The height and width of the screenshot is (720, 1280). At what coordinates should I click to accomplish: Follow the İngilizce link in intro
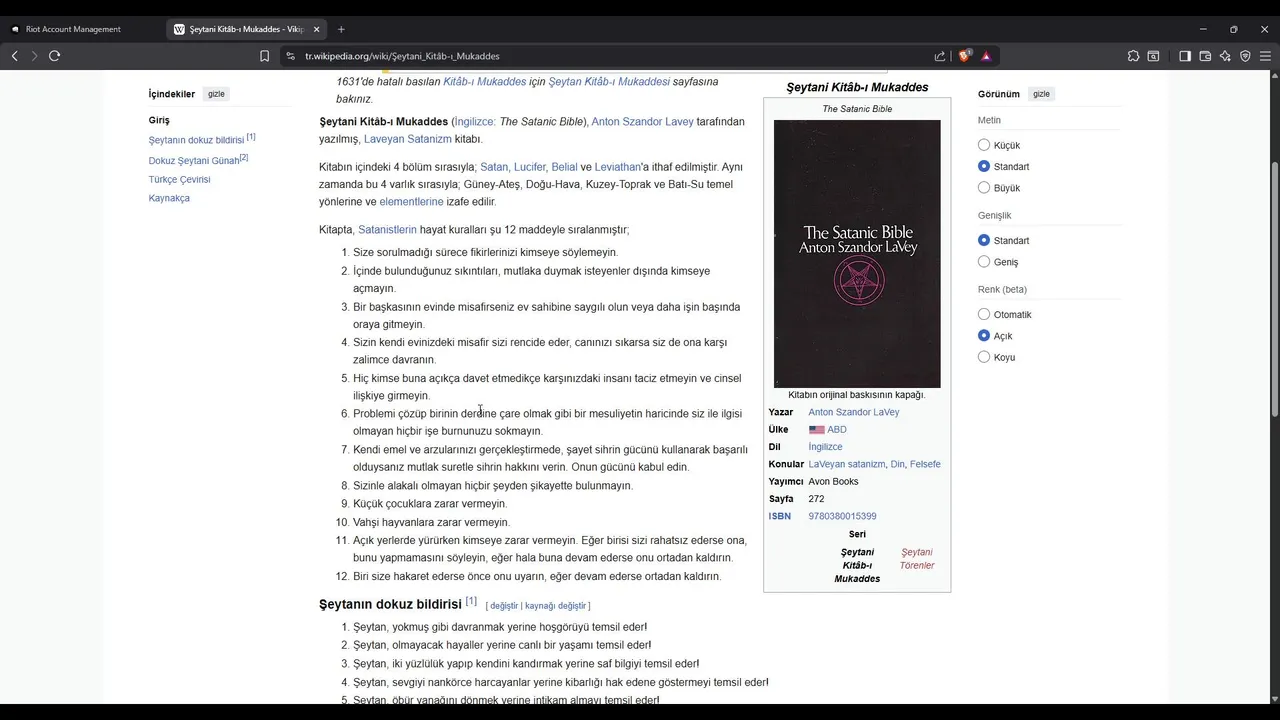click(x=475, y=121)
